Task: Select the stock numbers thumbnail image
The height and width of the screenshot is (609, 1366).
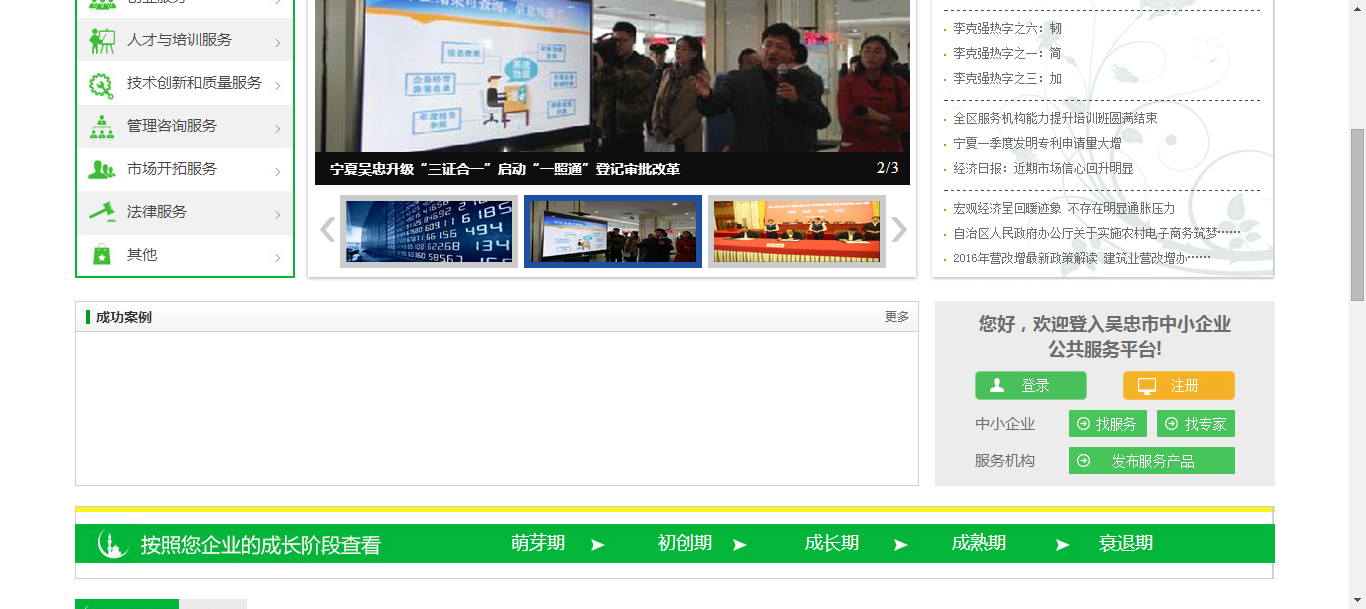Action: click(429, 231)
